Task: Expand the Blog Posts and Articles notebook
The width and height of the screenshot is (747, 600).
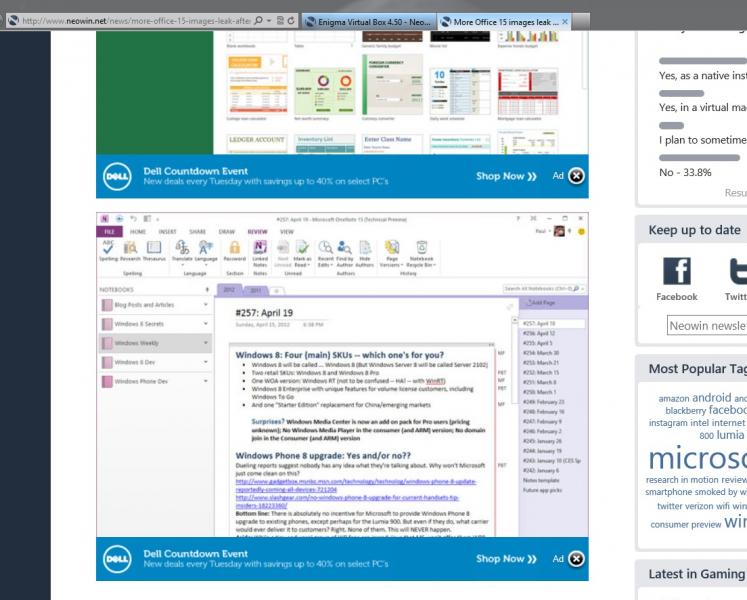Action: [x=206, y=304]
